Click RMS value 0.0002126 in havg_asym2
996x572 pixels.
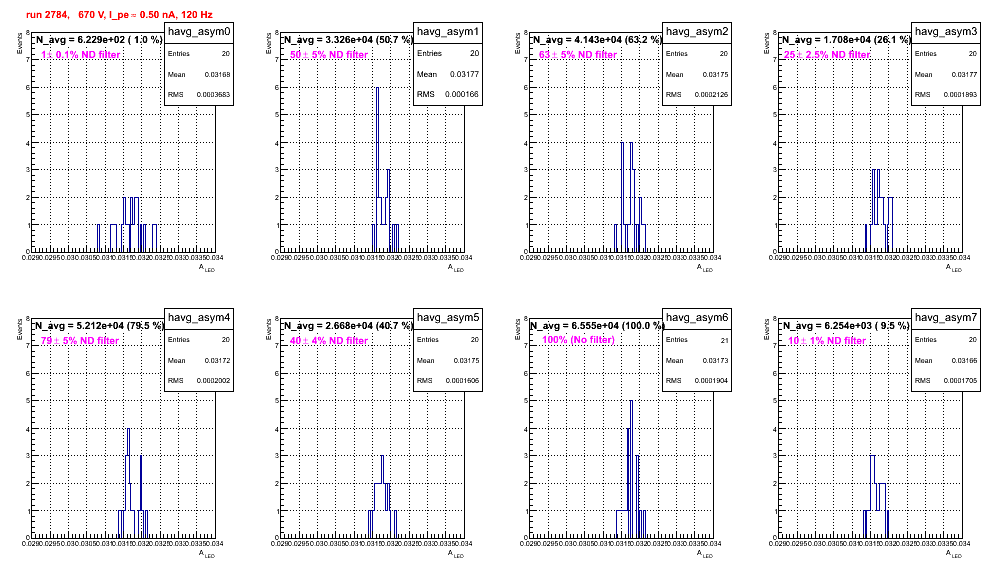coord(711,95)
